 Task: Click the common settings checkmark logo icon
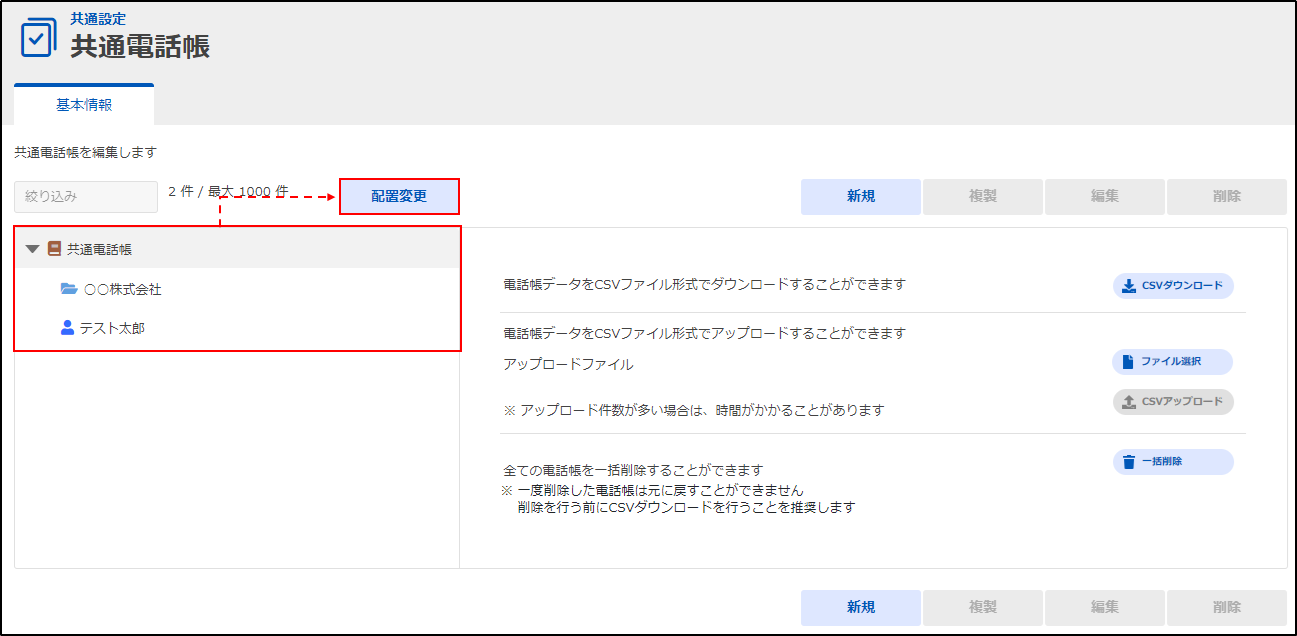point(38,38)
